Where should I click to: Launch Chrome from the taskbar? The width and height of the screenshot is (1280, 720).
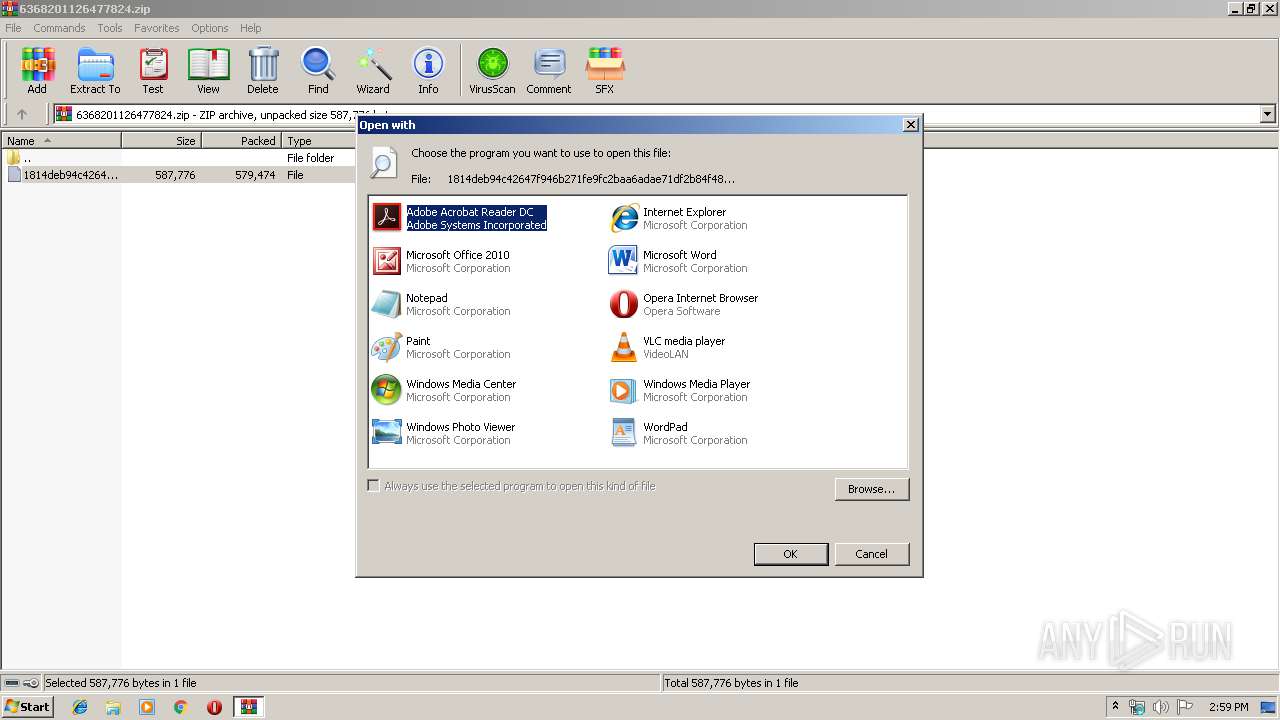pyautogui.click(x=180, y=707)
